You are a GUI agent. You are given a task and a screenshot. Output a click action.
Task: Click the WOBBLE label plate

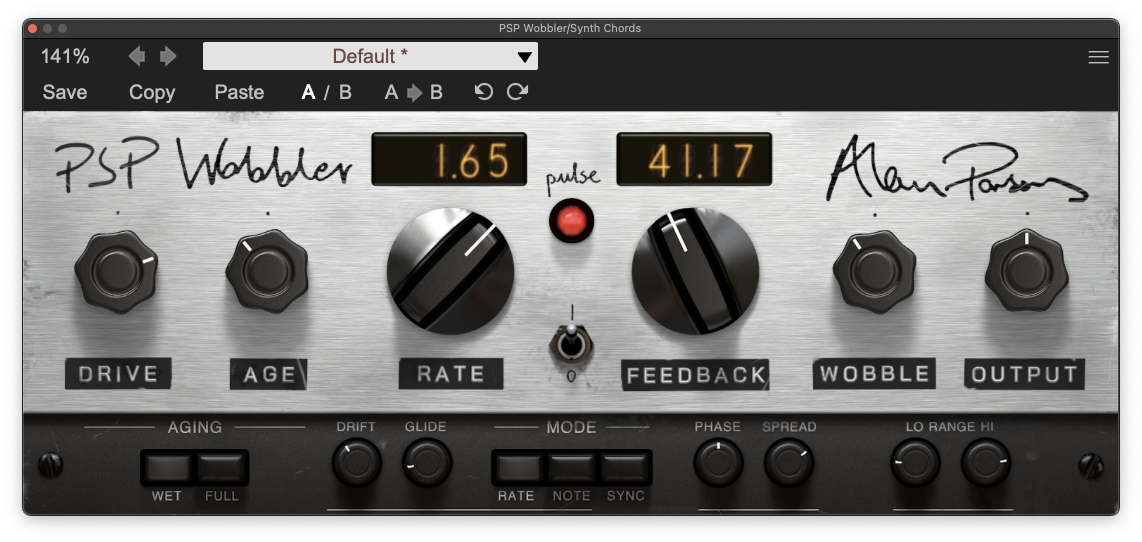point(875,374)
